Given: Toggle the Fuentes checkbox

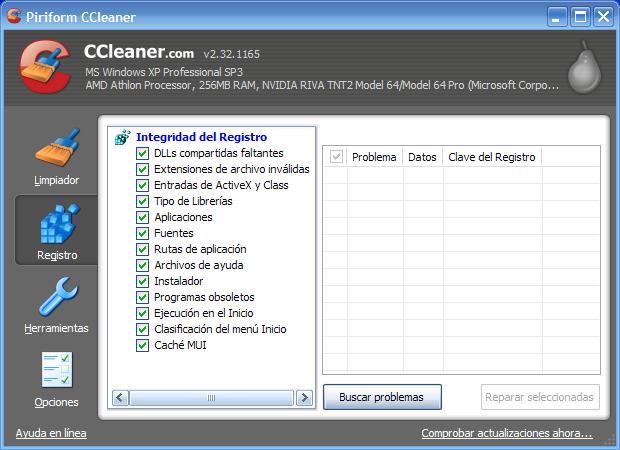Looking at the screenshot, I should pos(142,233).
